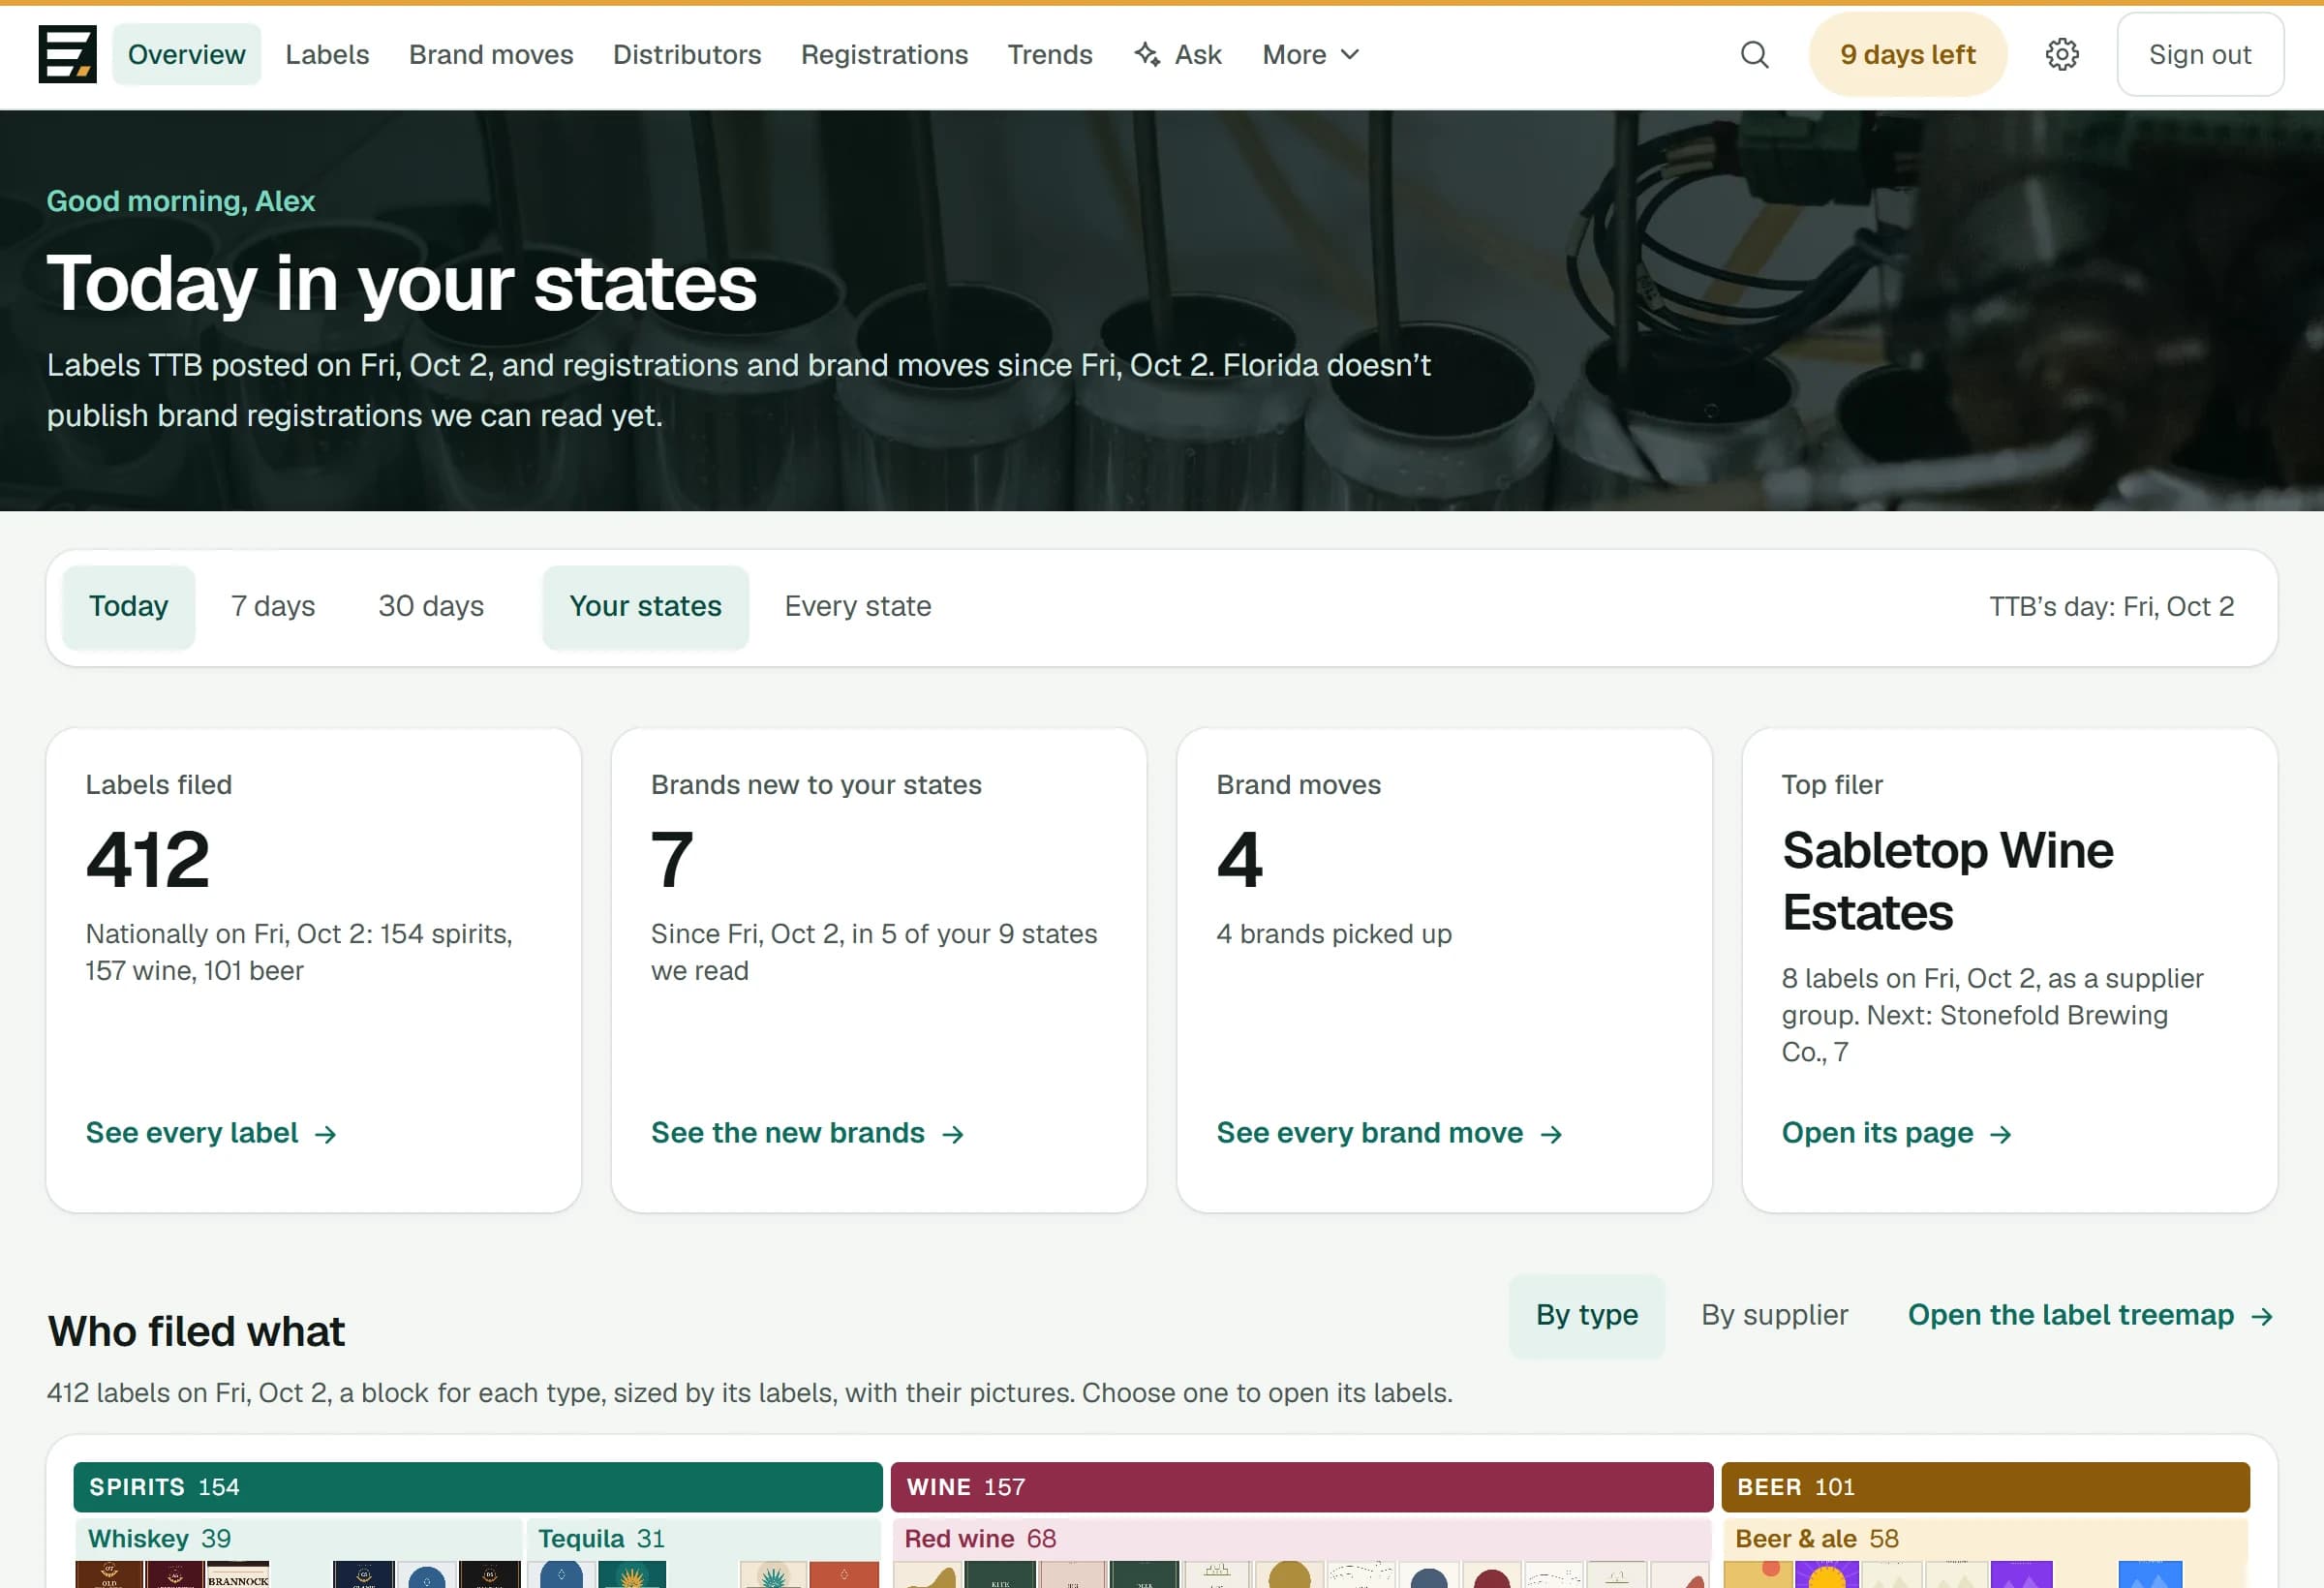Follow the See the new brands link
This screenshot has width=2324, height=1588.
tap(807, 1132)
